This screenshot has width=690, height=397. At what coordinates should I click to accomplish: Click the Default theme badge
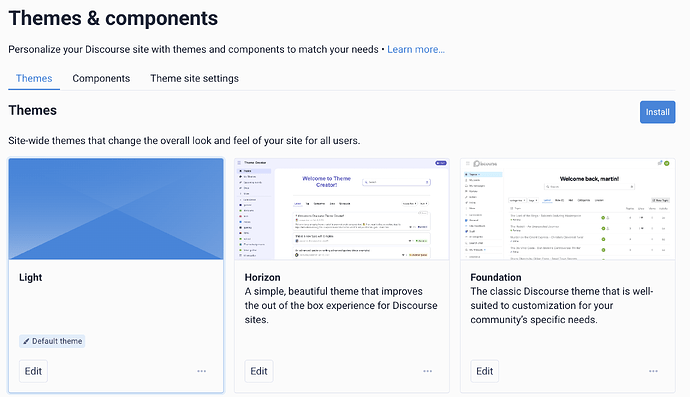(52, 341)
